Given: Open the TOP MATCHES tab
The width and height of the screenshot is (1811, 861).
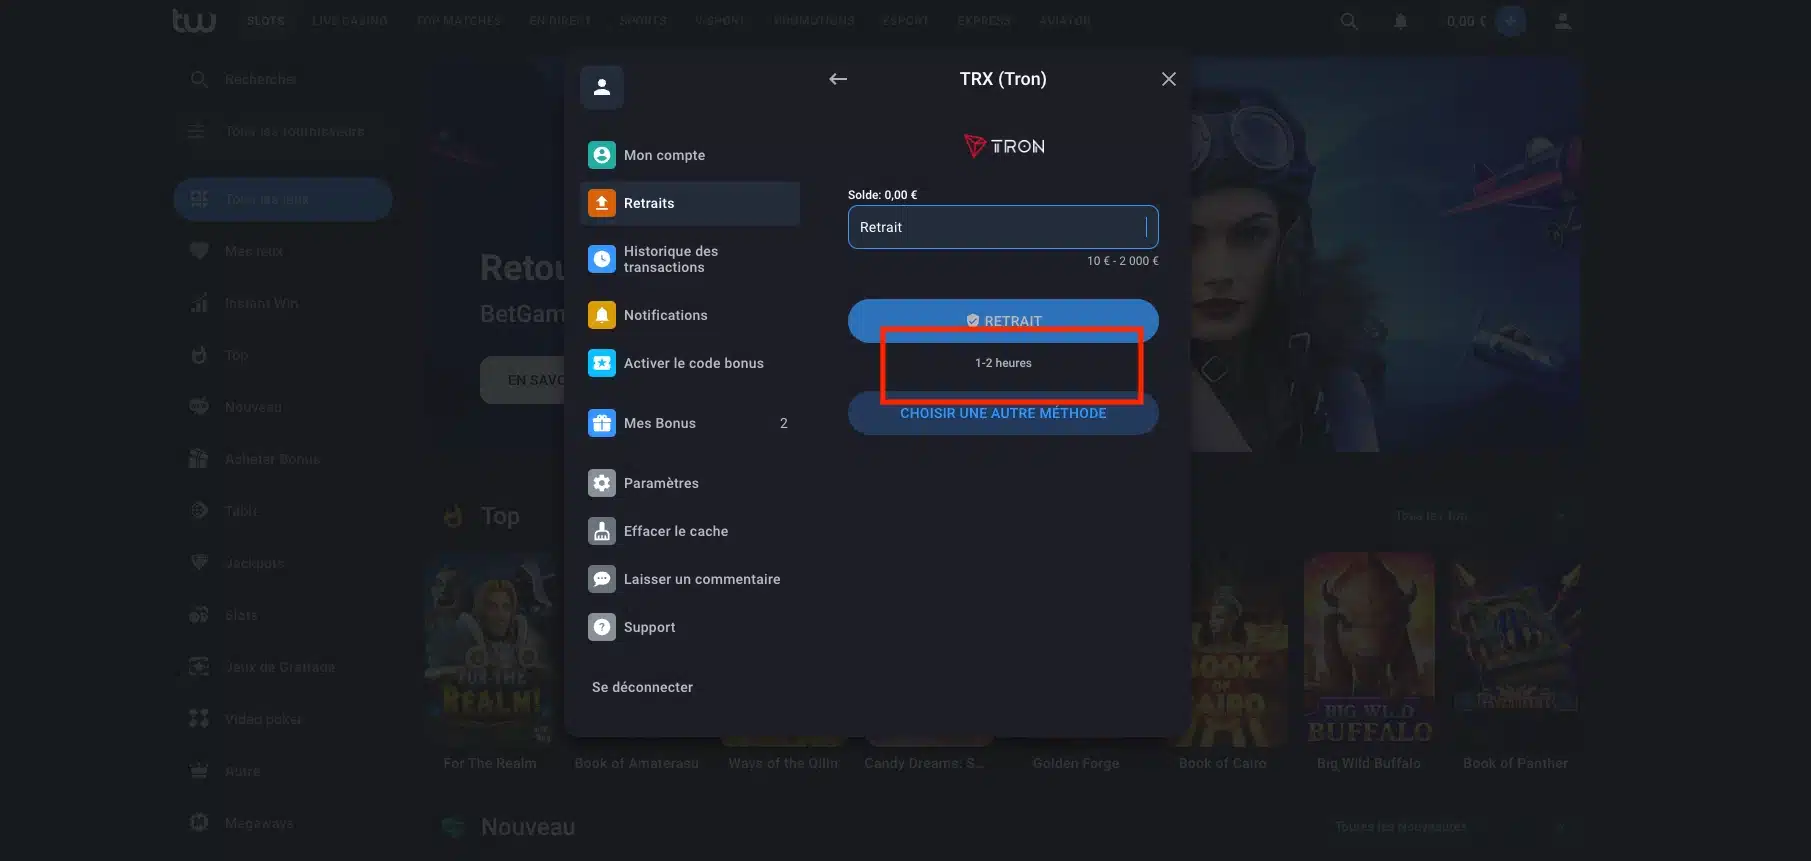Looking at the screenshot, I should tap(459, 21).
